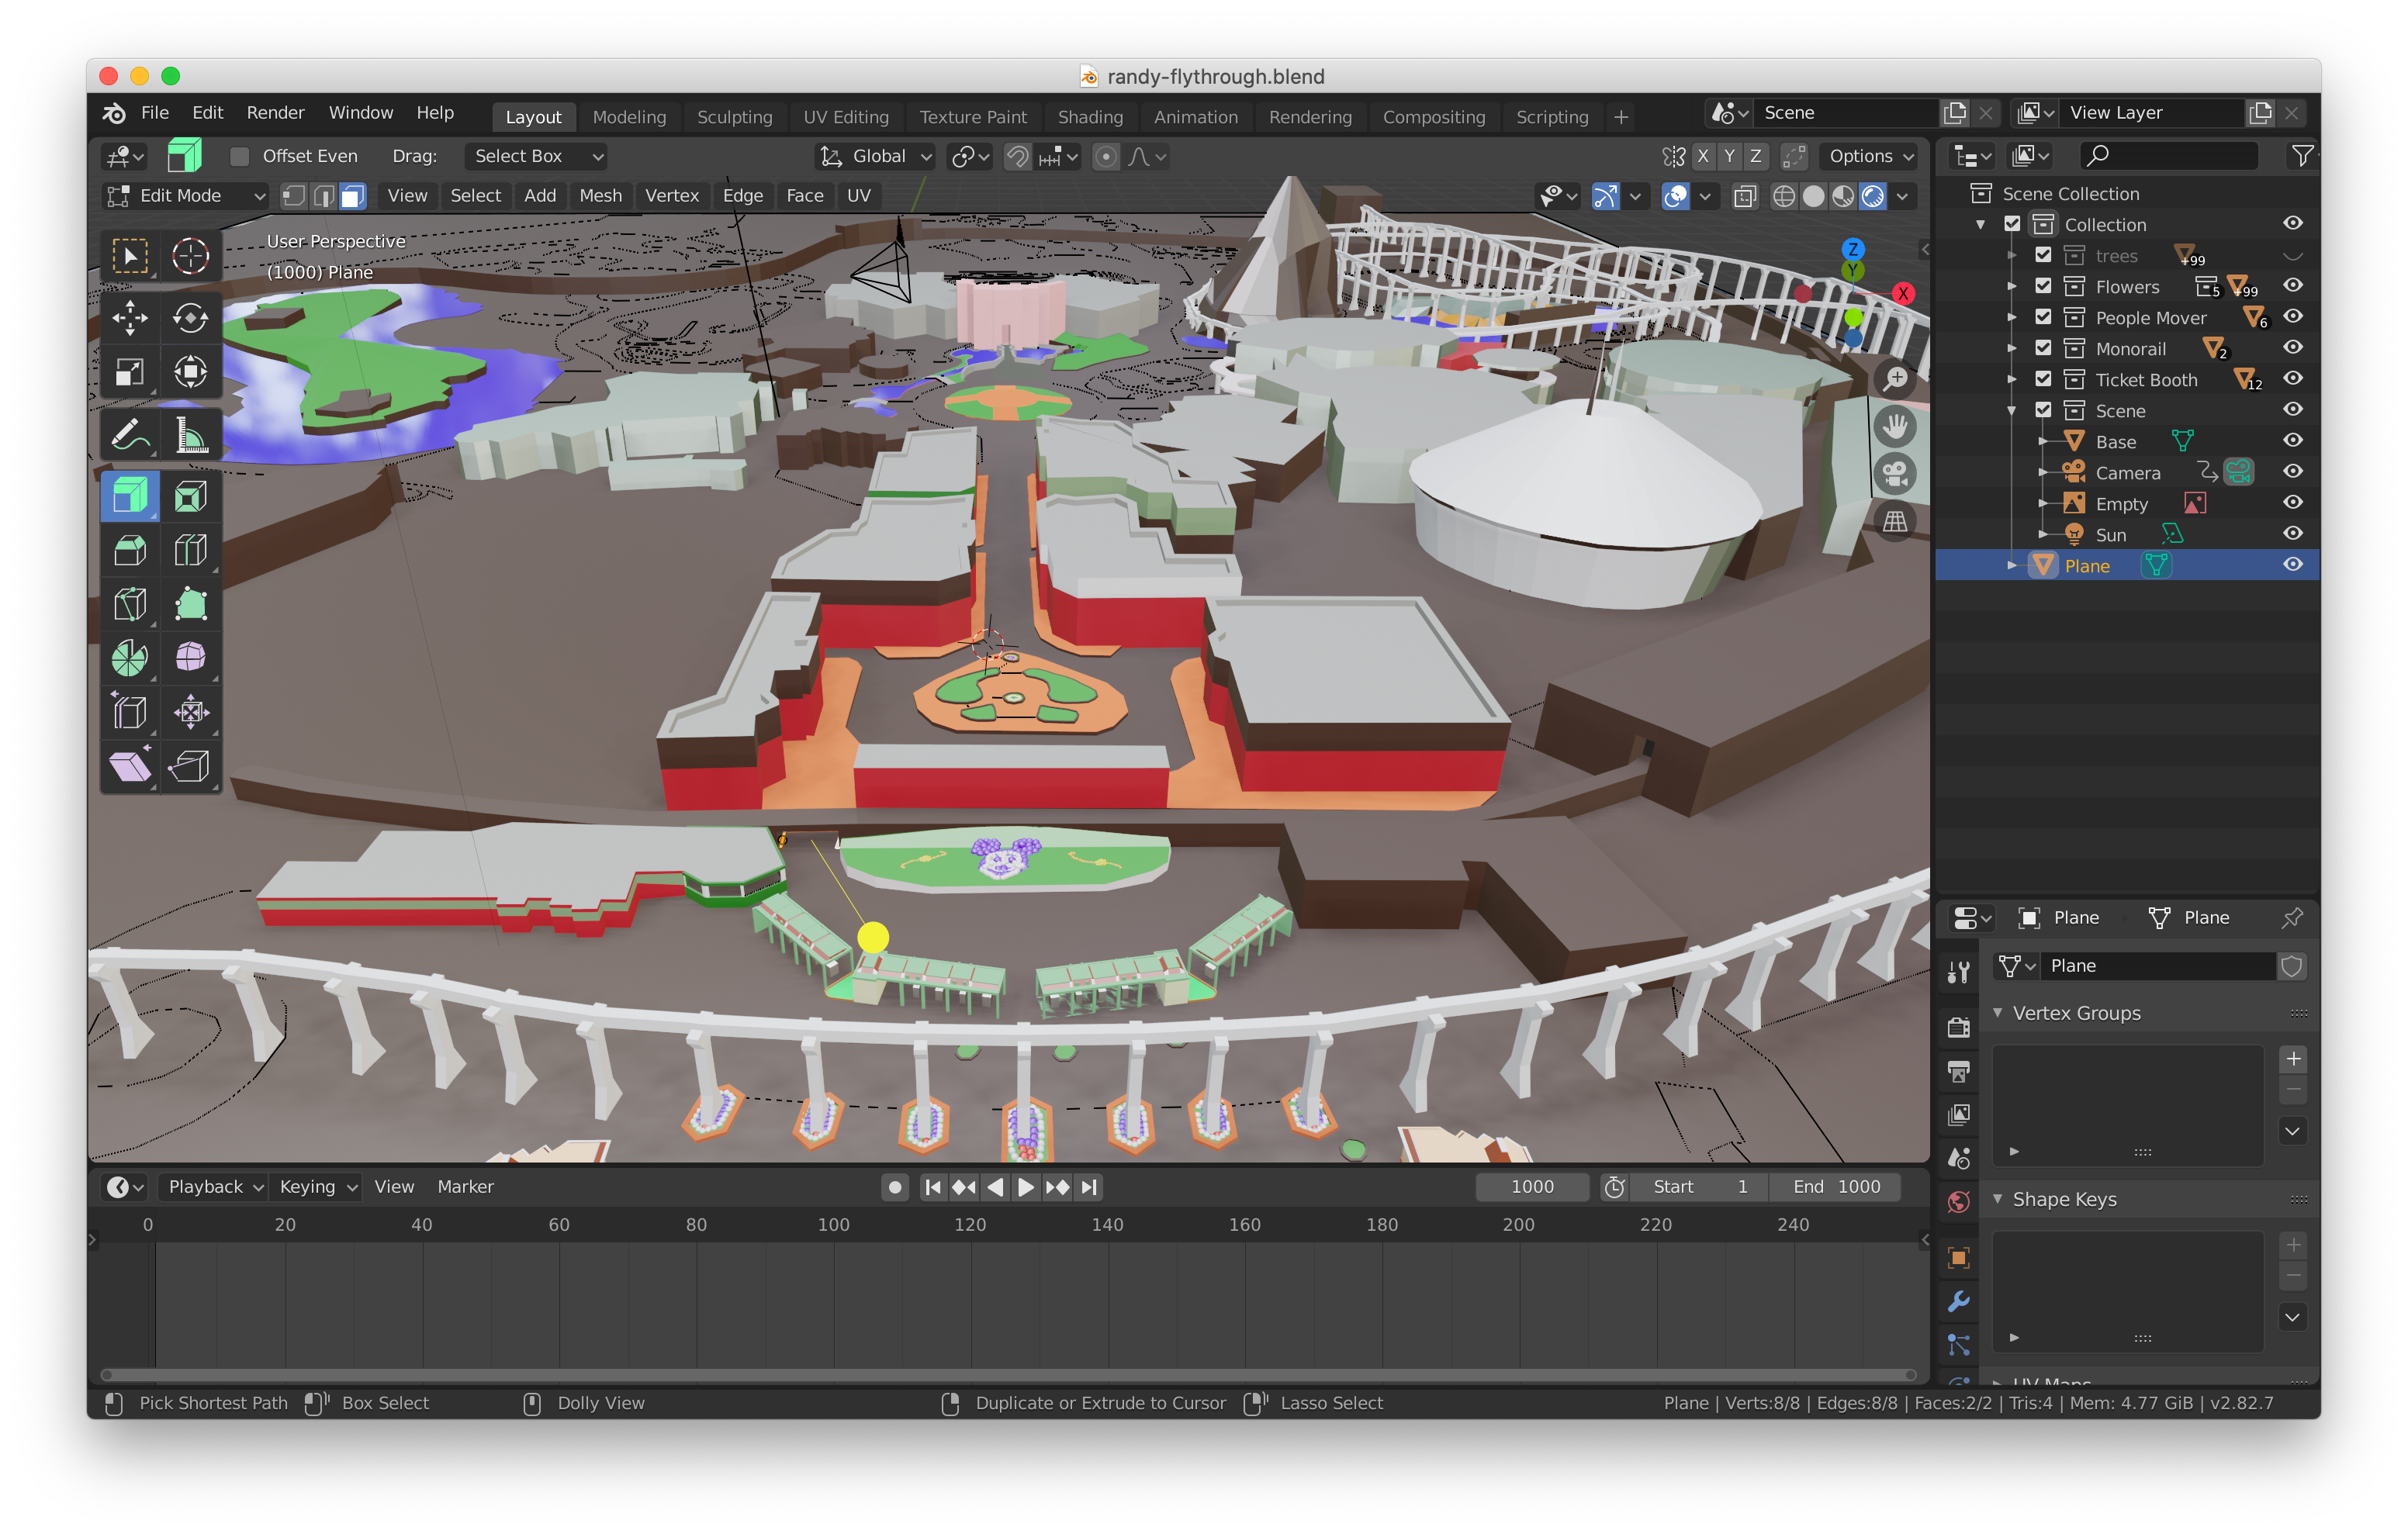Viewport: 2408px width, 1534px height.
Task: Add a new vertex group
Action: point(2293,1059)
